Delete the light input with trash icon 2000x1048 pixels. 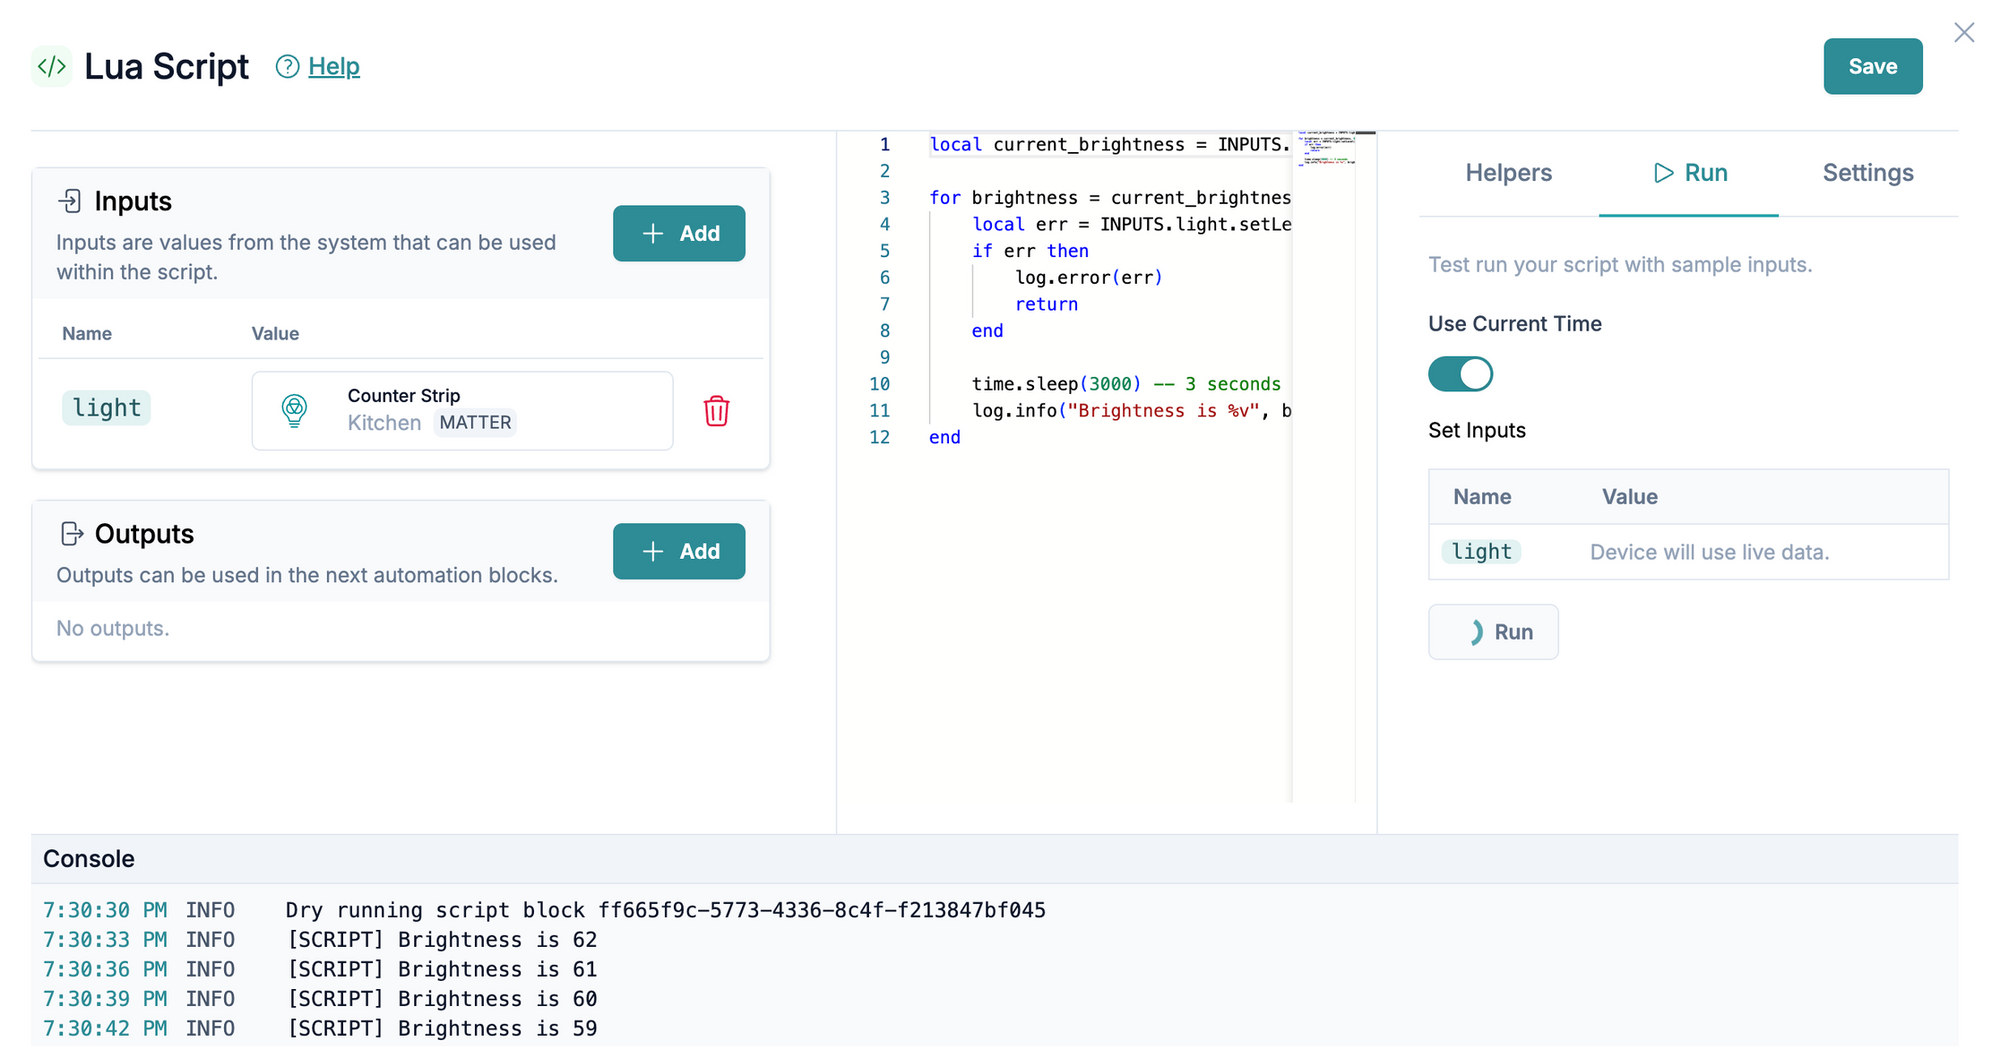click(716, 411)
